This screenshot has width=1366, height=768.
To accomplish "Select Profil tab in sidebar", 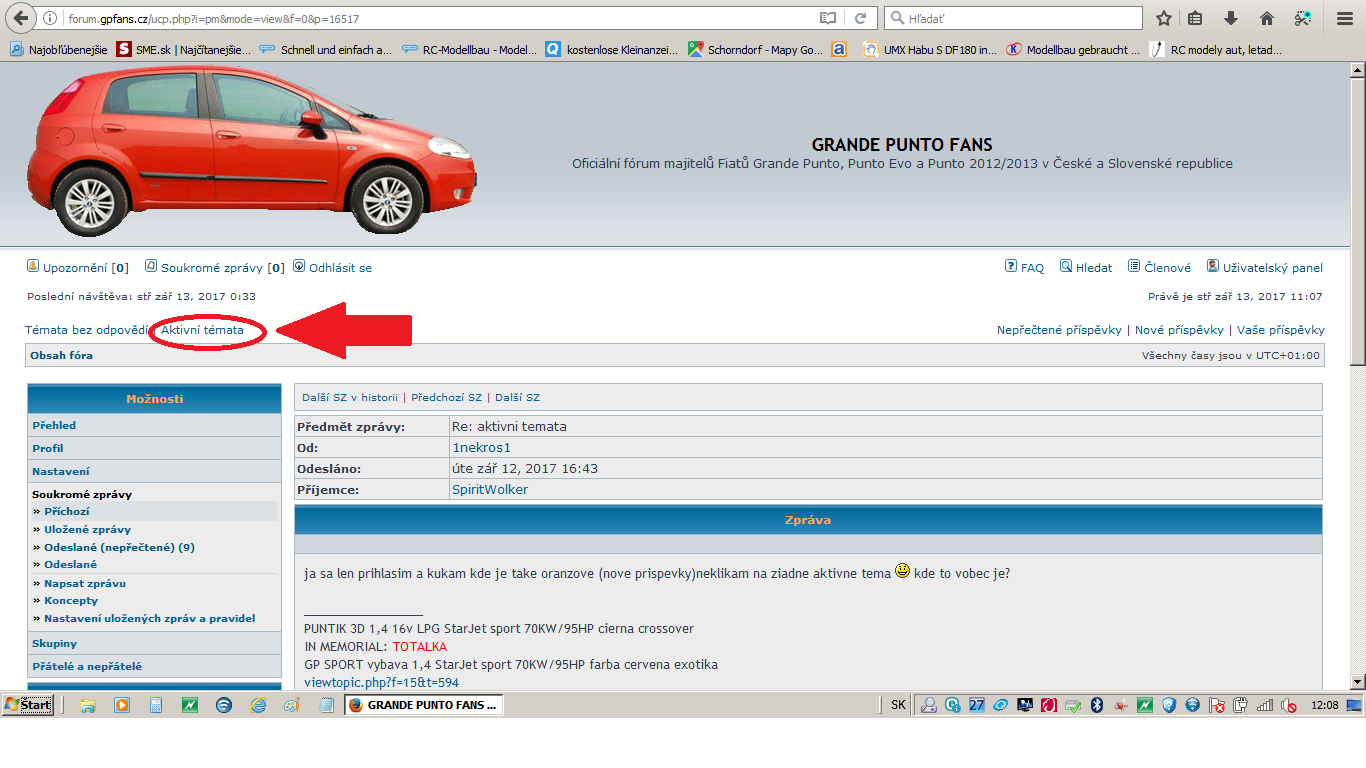I will tap(154, 448).
